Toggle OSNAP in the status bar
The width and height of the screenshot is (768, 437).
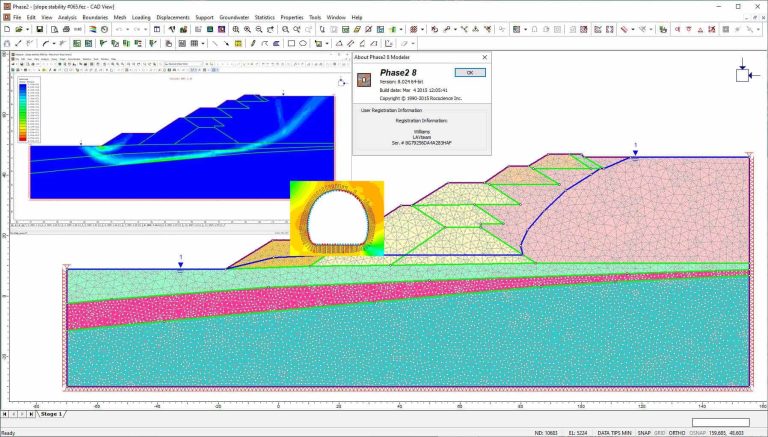[697, 433]
